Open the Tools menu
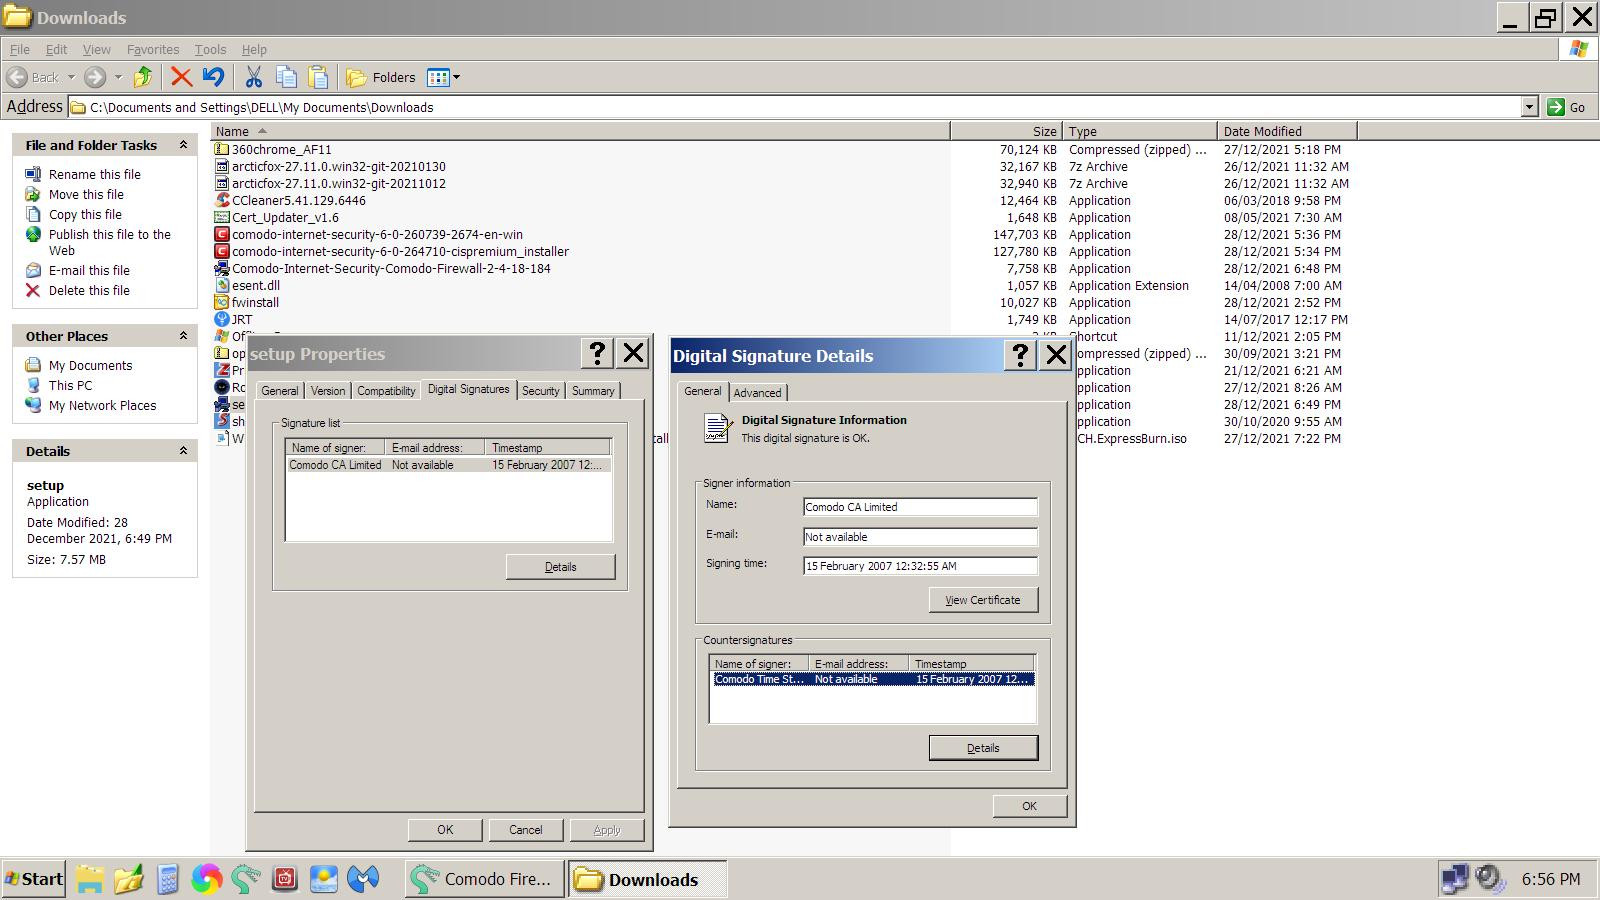 click(x=210, y=49)
